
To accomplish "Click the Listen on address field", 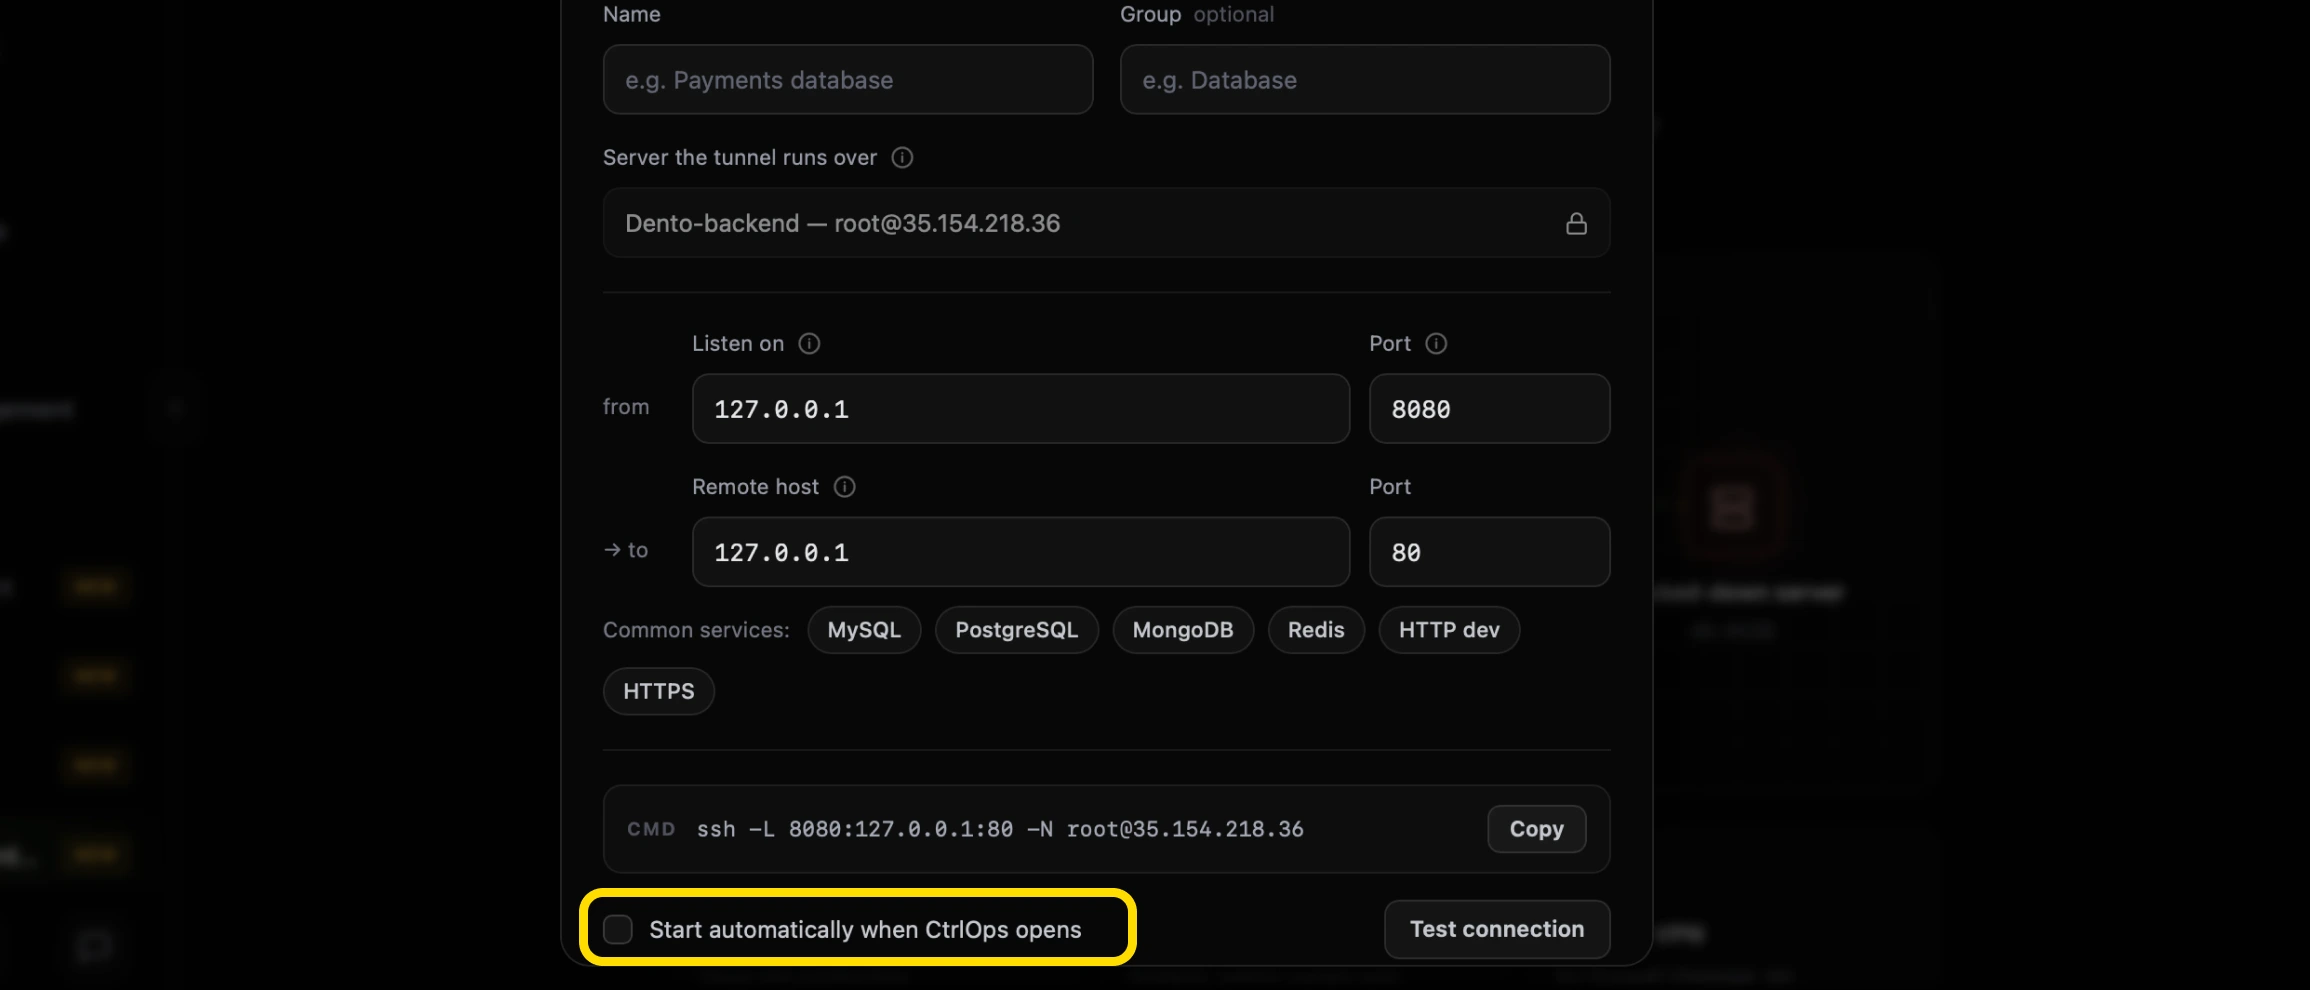I will [x=1021, y=409].
